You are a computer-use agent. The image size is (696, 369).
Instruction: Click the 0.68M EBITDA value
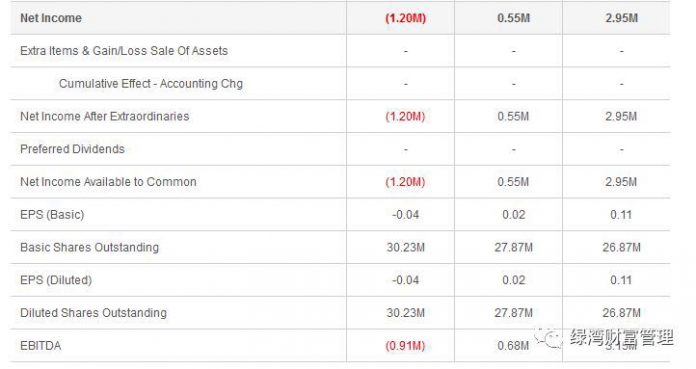(x=513, y=345)
